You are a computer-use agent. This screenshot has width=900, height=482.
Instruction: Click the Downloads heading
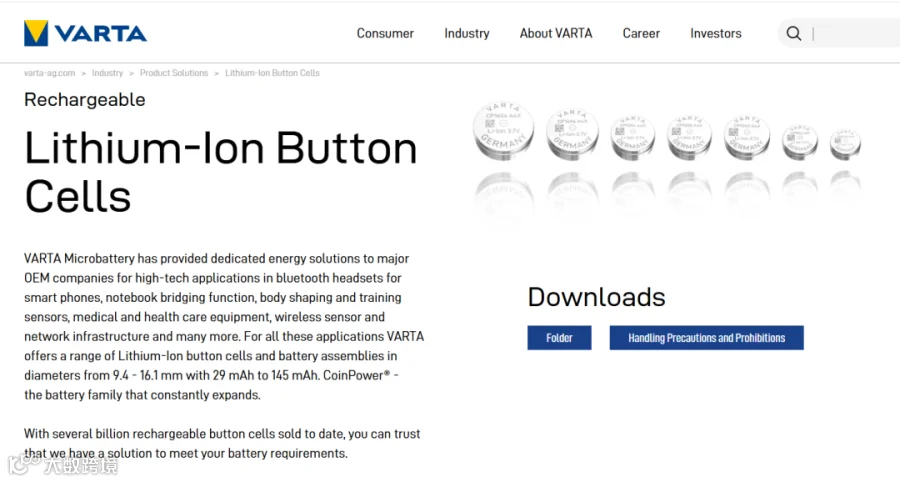tap(596, 297)
